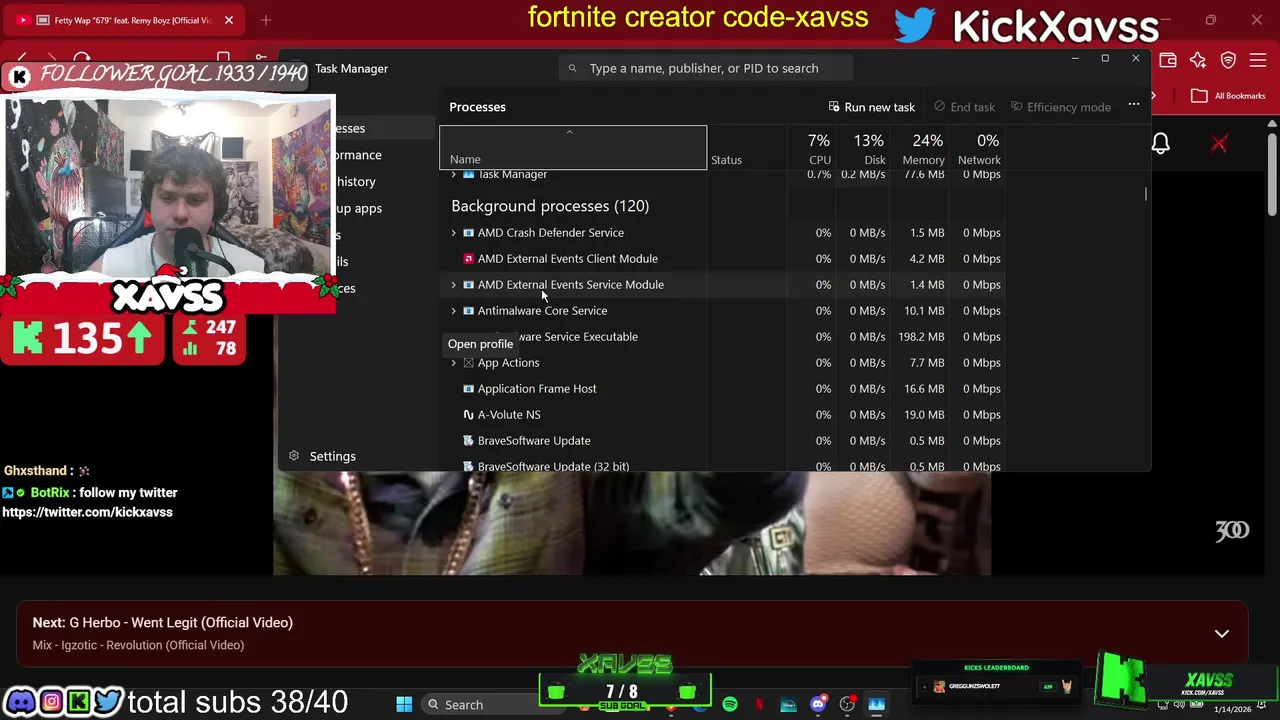Screen dimensions: 1280x720
Task: Click Efficiency mode button
Action: [x=1061, y=107]
